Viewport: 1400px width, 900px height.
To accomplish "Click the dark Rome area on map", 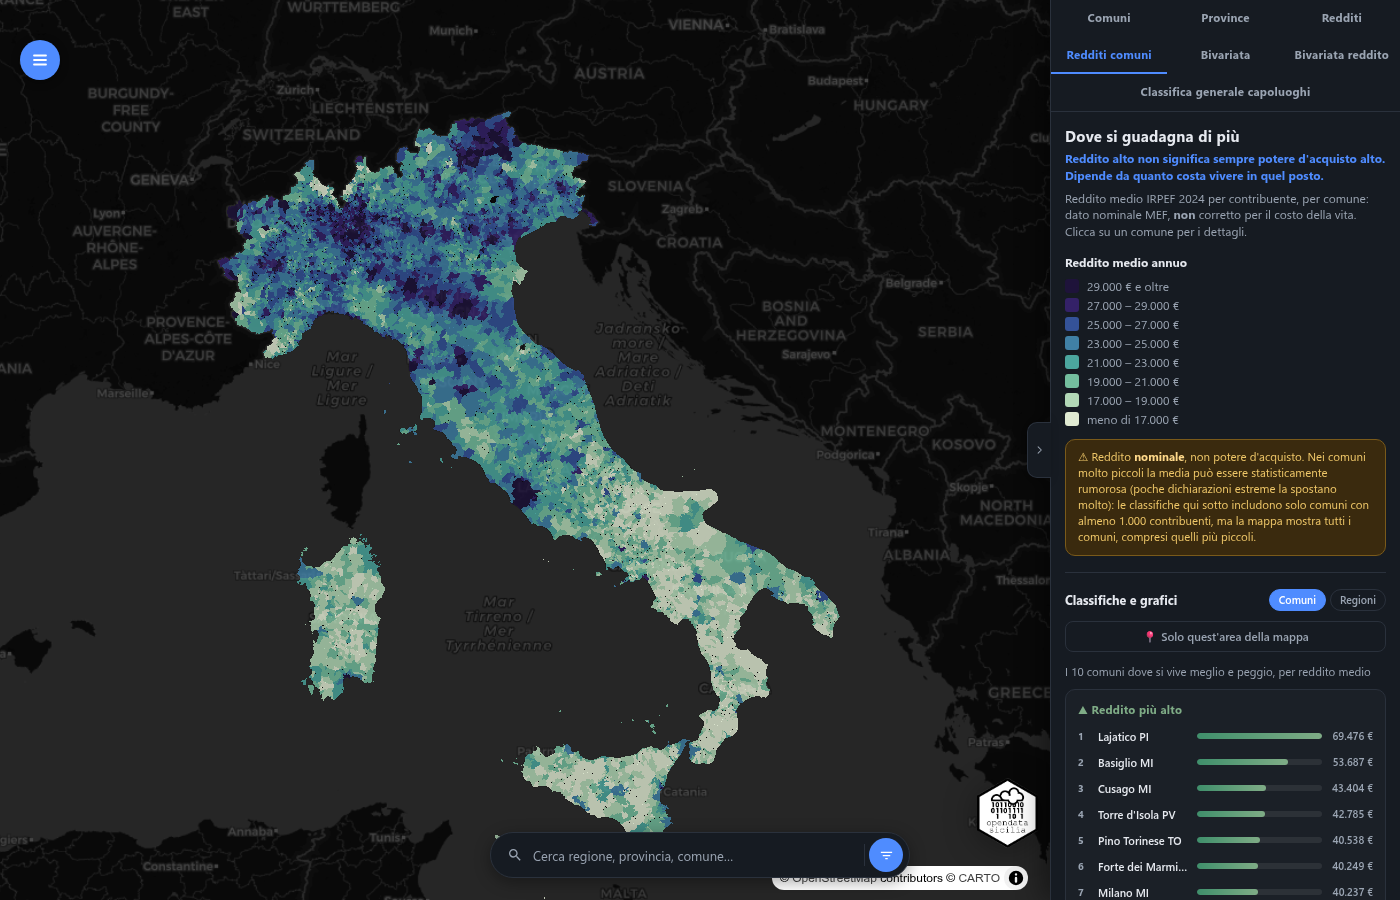I will point(524,493).
